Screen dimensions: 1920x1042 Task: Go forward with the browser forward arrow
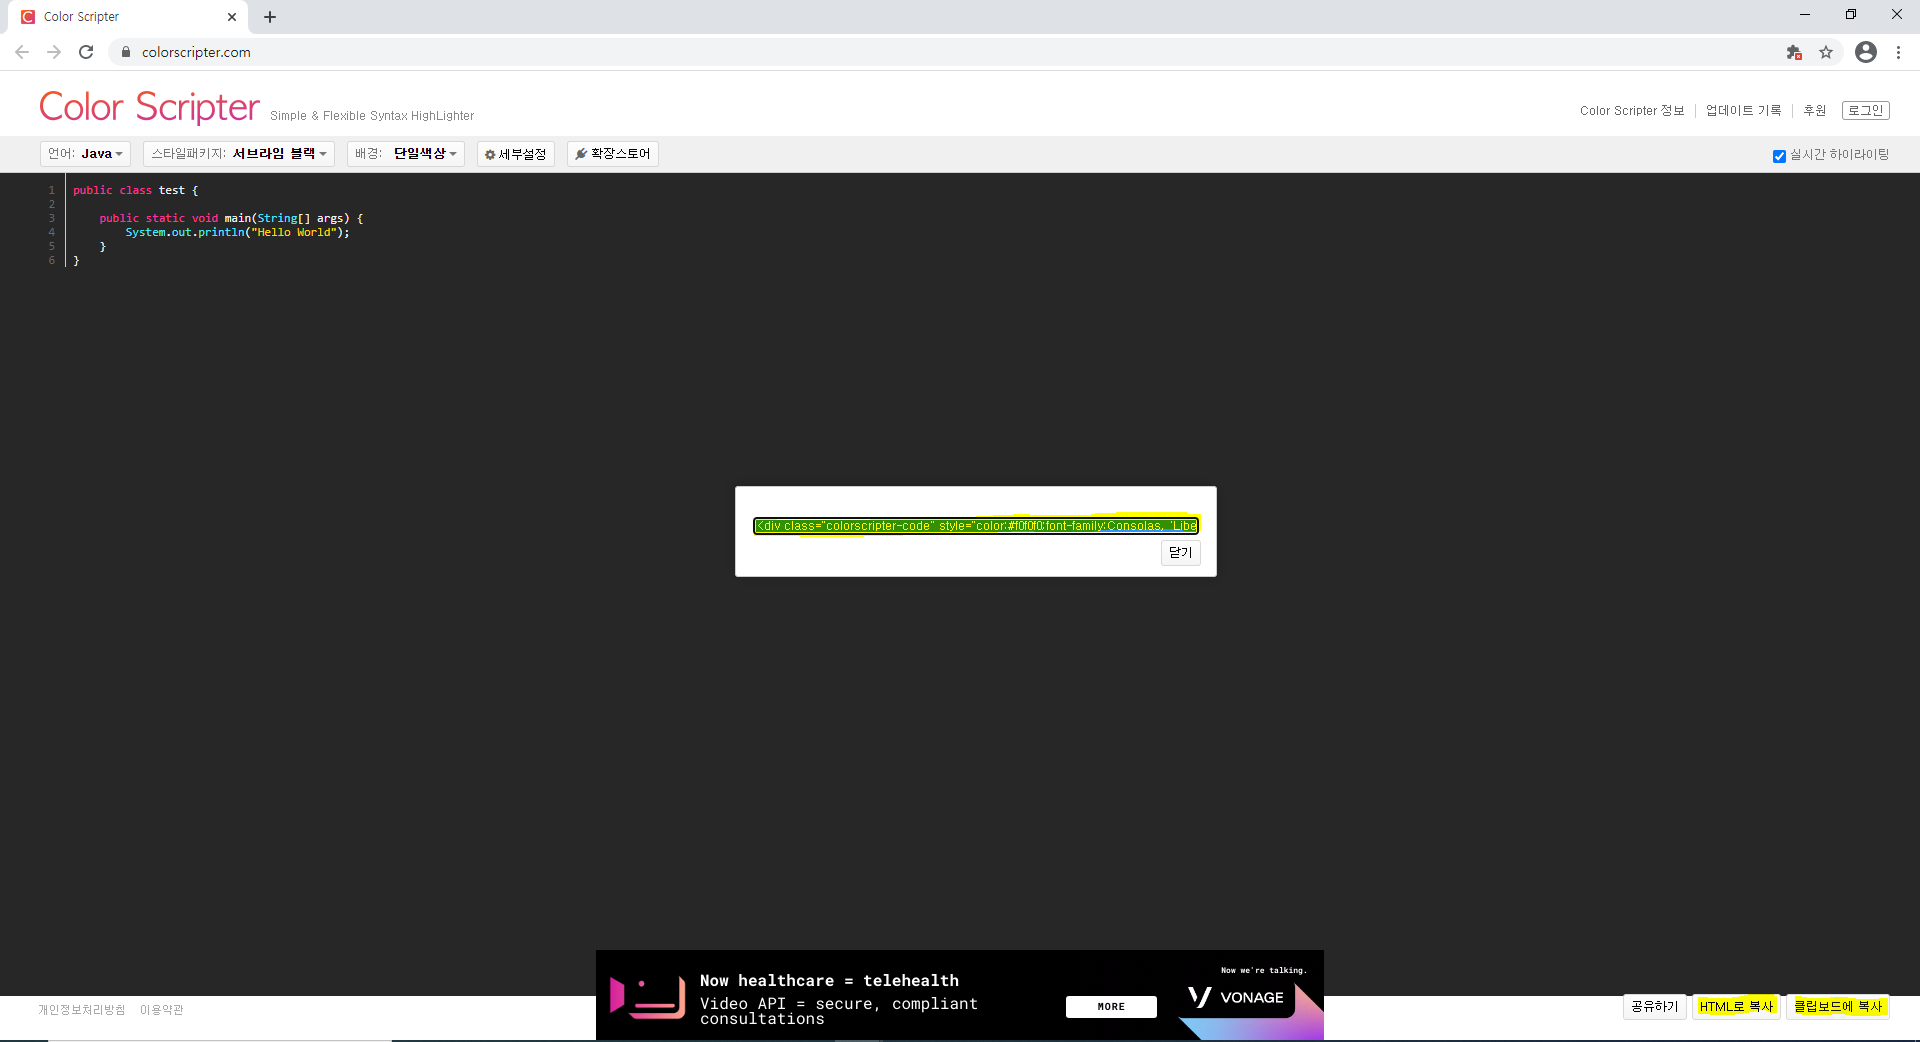click(54, 52)
